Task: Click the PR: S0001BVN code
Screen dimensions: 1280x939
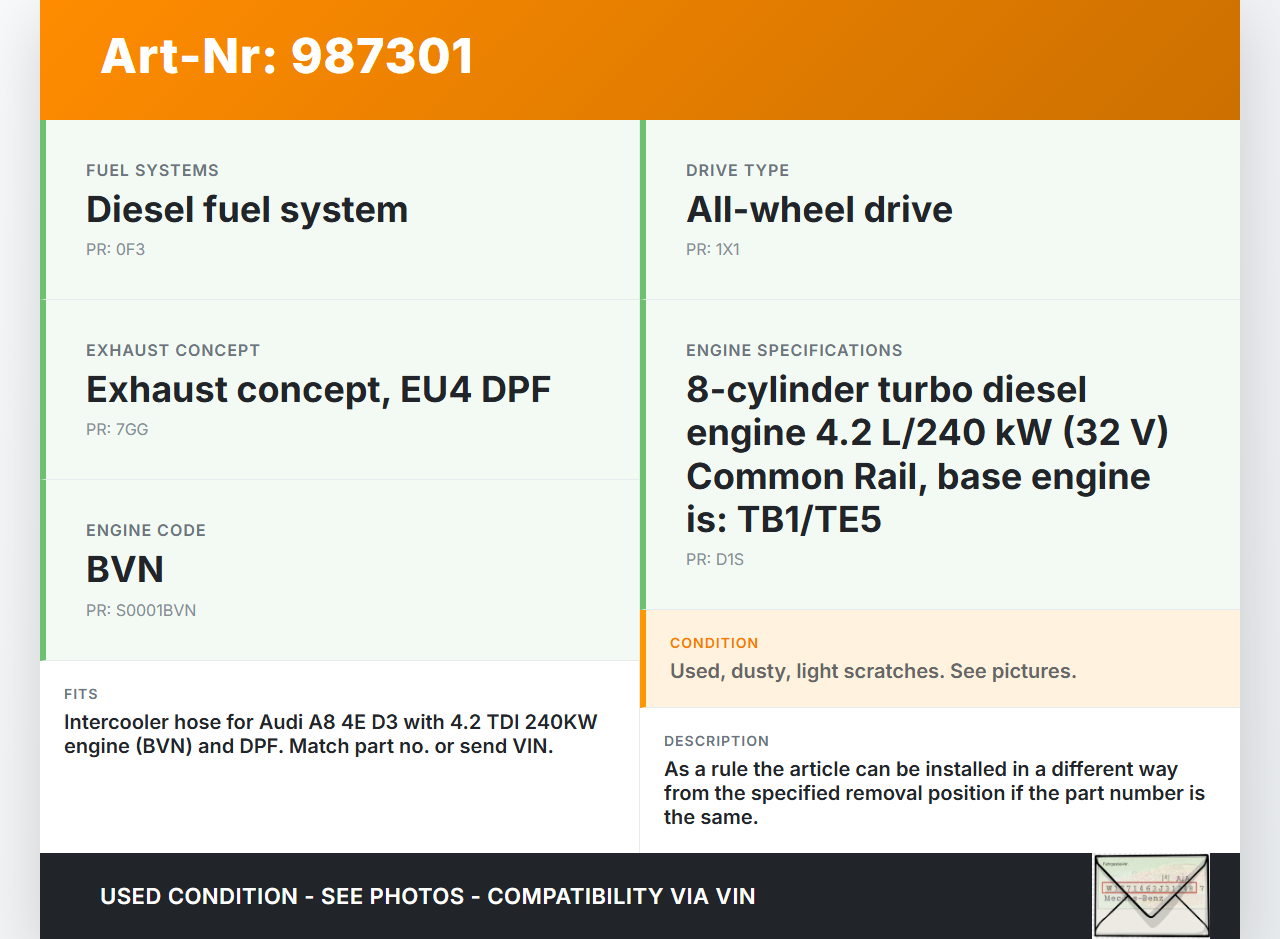Action: click(x=141, y=610)
